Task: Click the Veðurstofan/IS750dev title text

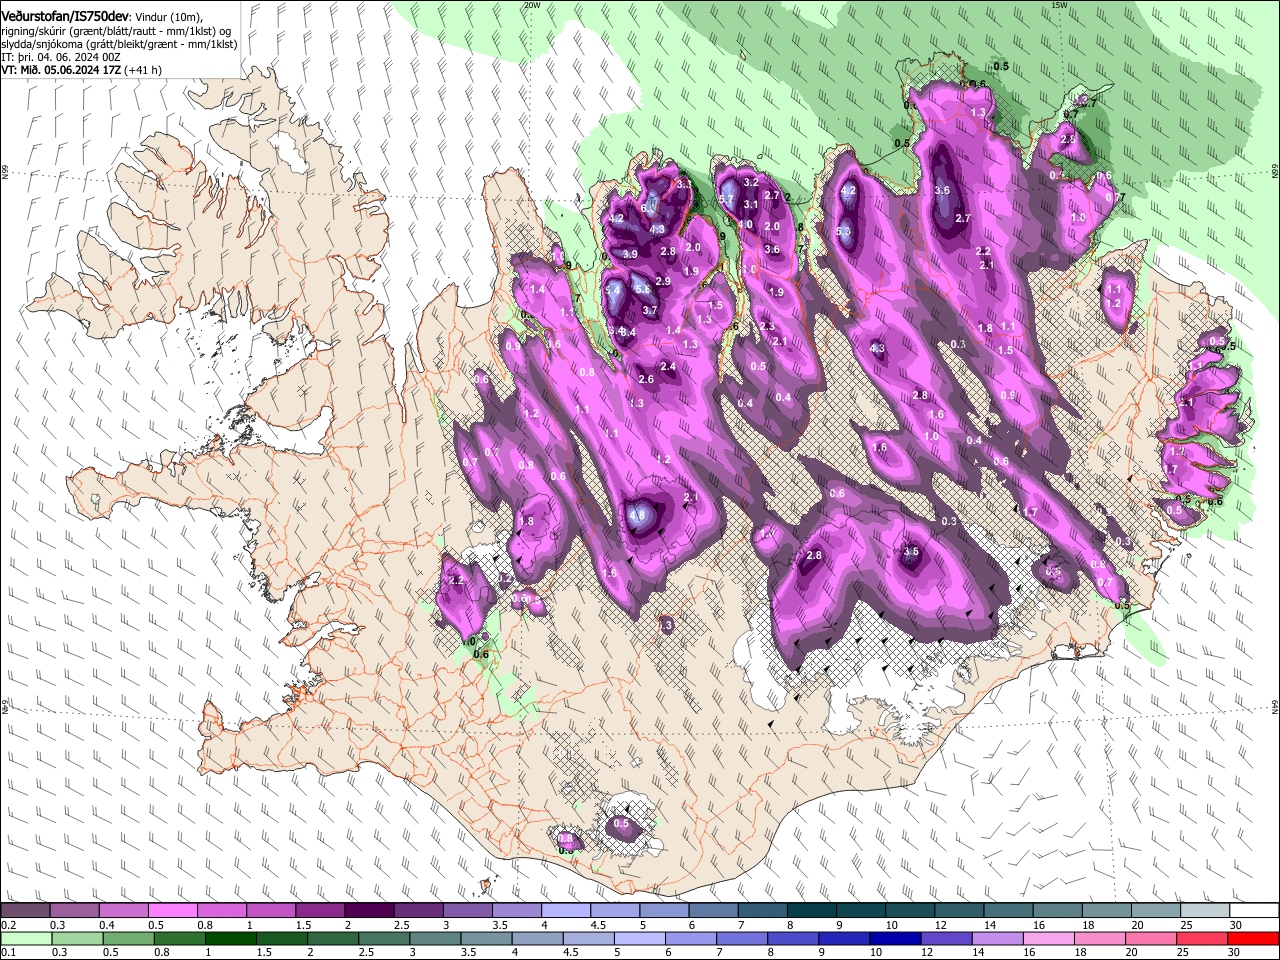Action: [x=65, y=17]
